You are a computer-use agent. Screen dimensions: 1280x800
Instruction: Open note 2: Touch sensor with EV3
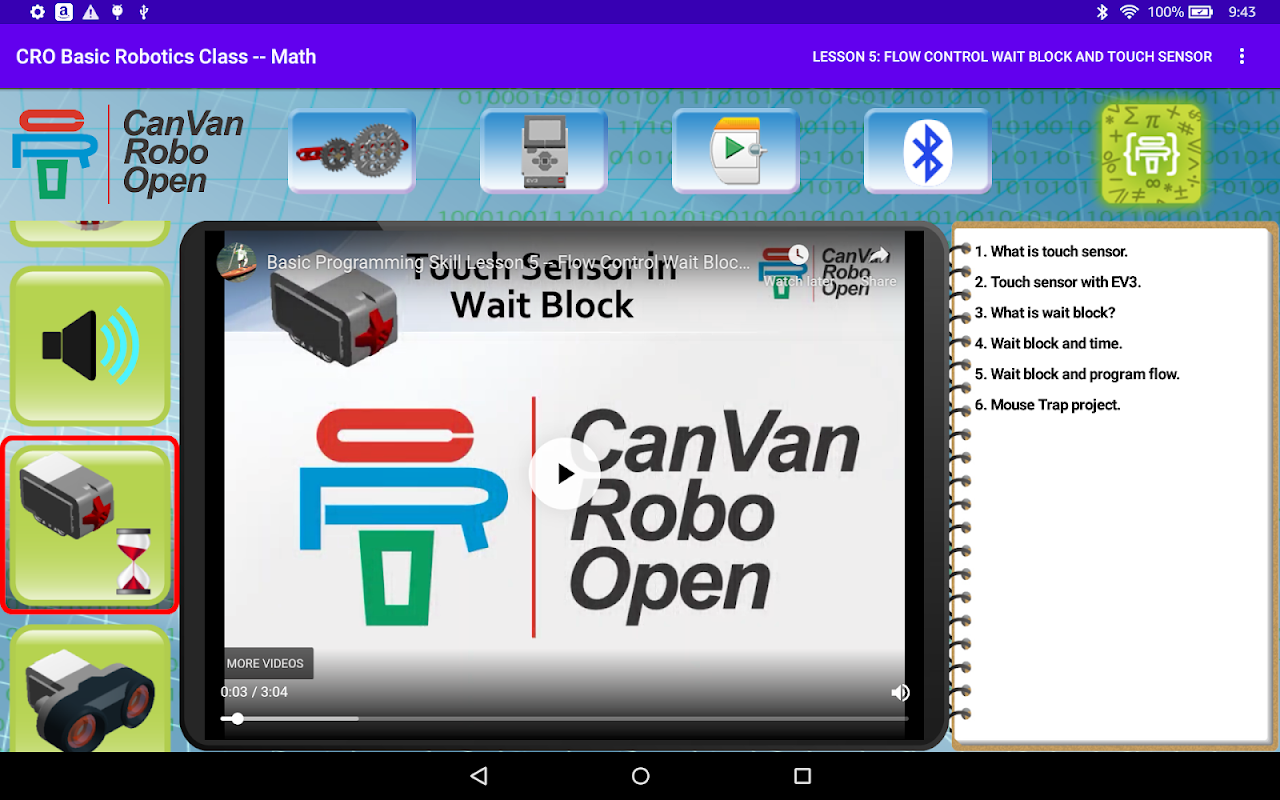click(1058, 282)
